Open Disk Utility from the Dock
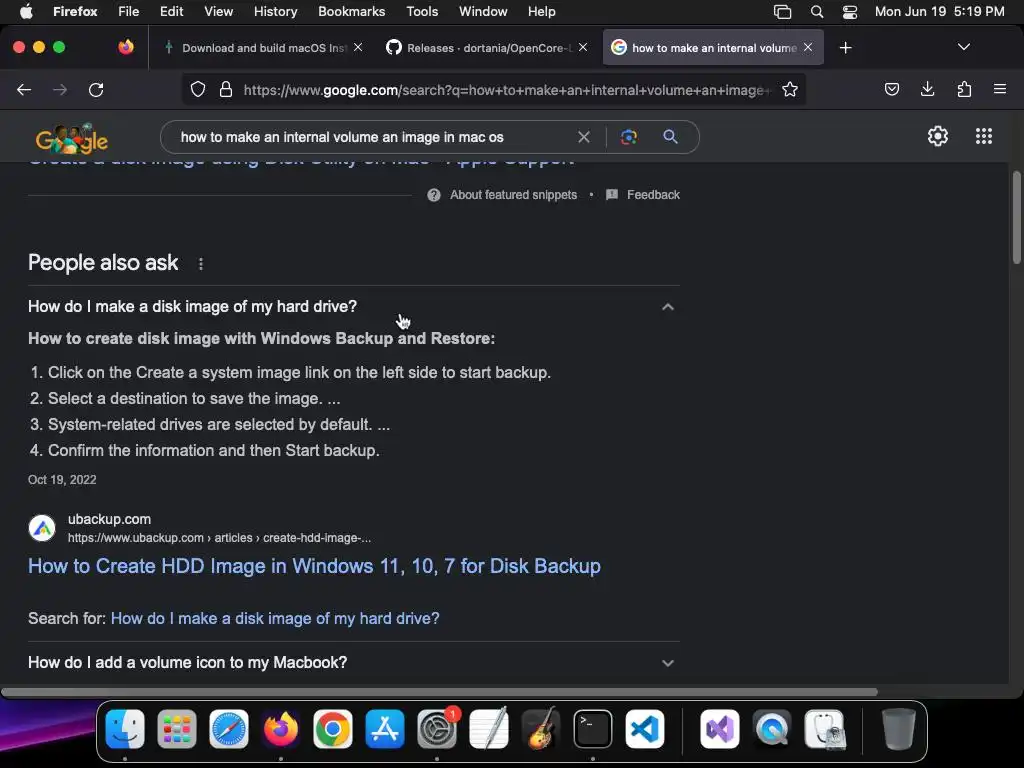 click(x=824, y=729)
